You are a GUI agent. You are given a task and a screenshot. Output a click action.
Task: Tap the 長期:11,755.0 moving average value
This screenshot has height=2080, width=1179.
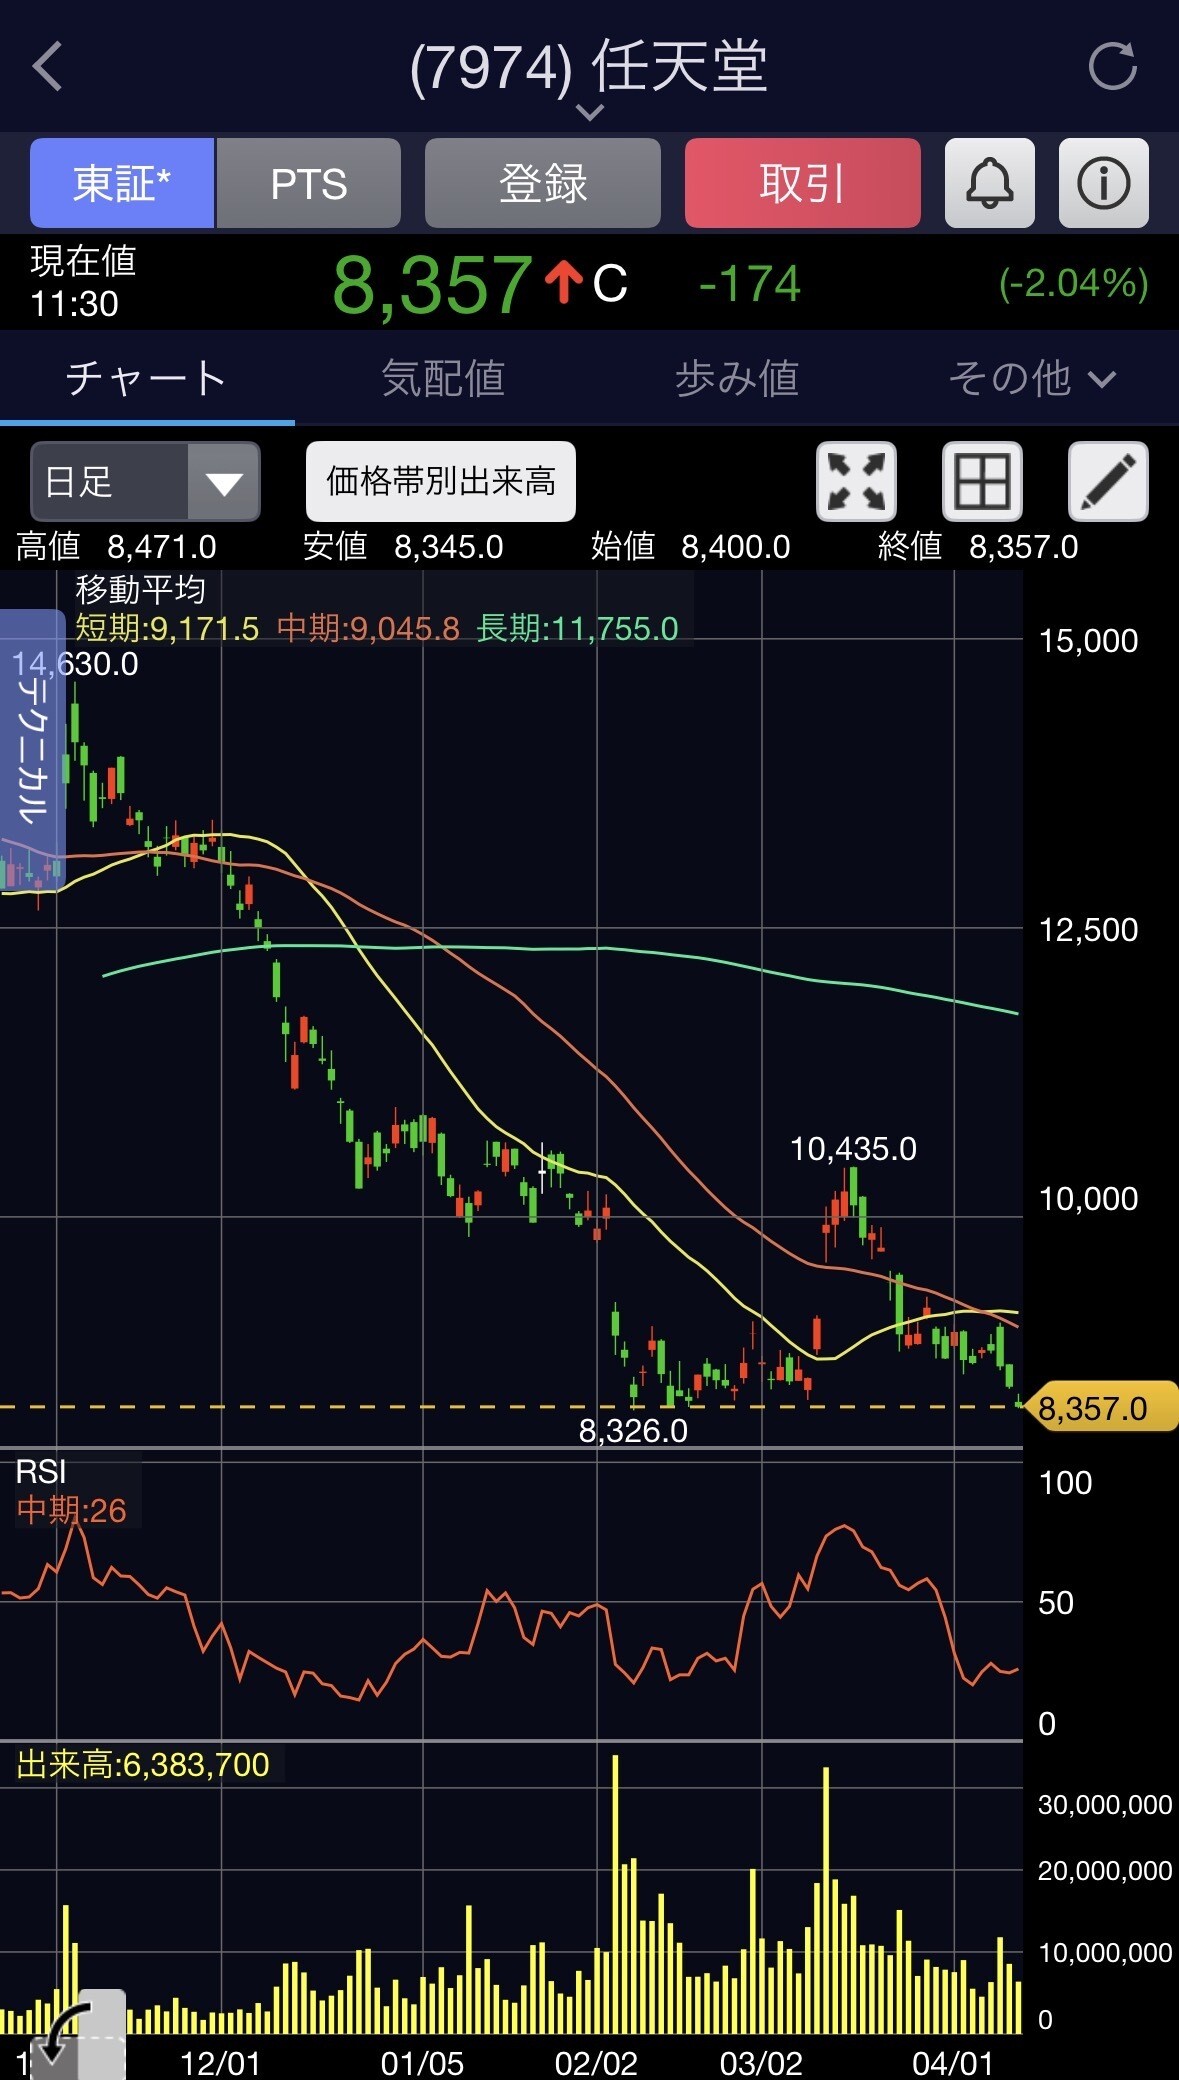577,629
